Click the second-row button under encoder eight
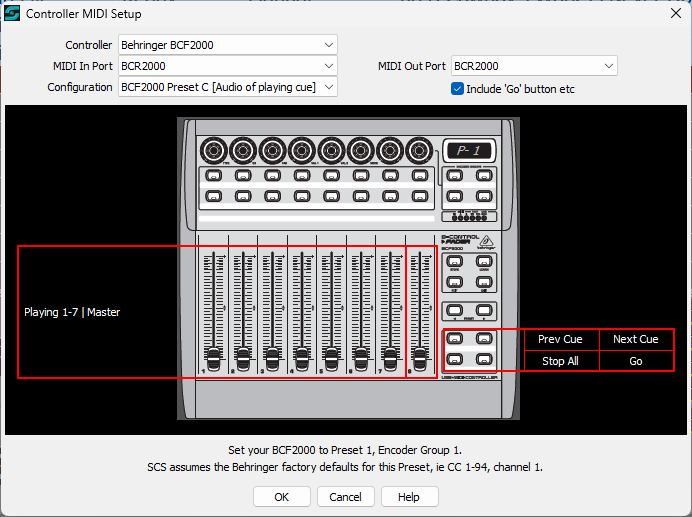692x517 pixels. coord(420,196)
